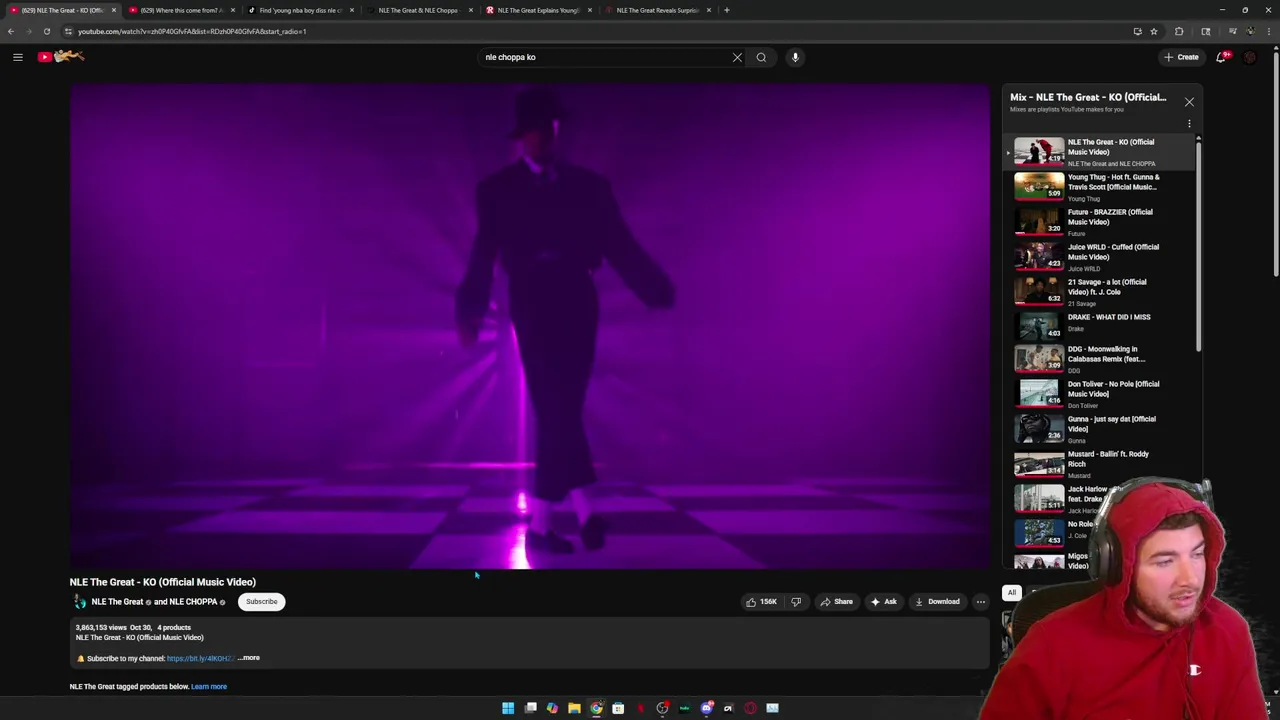
Task: Open NLE CHOPPA channel link
Action: pyautogui.click(x=193, y=602)
